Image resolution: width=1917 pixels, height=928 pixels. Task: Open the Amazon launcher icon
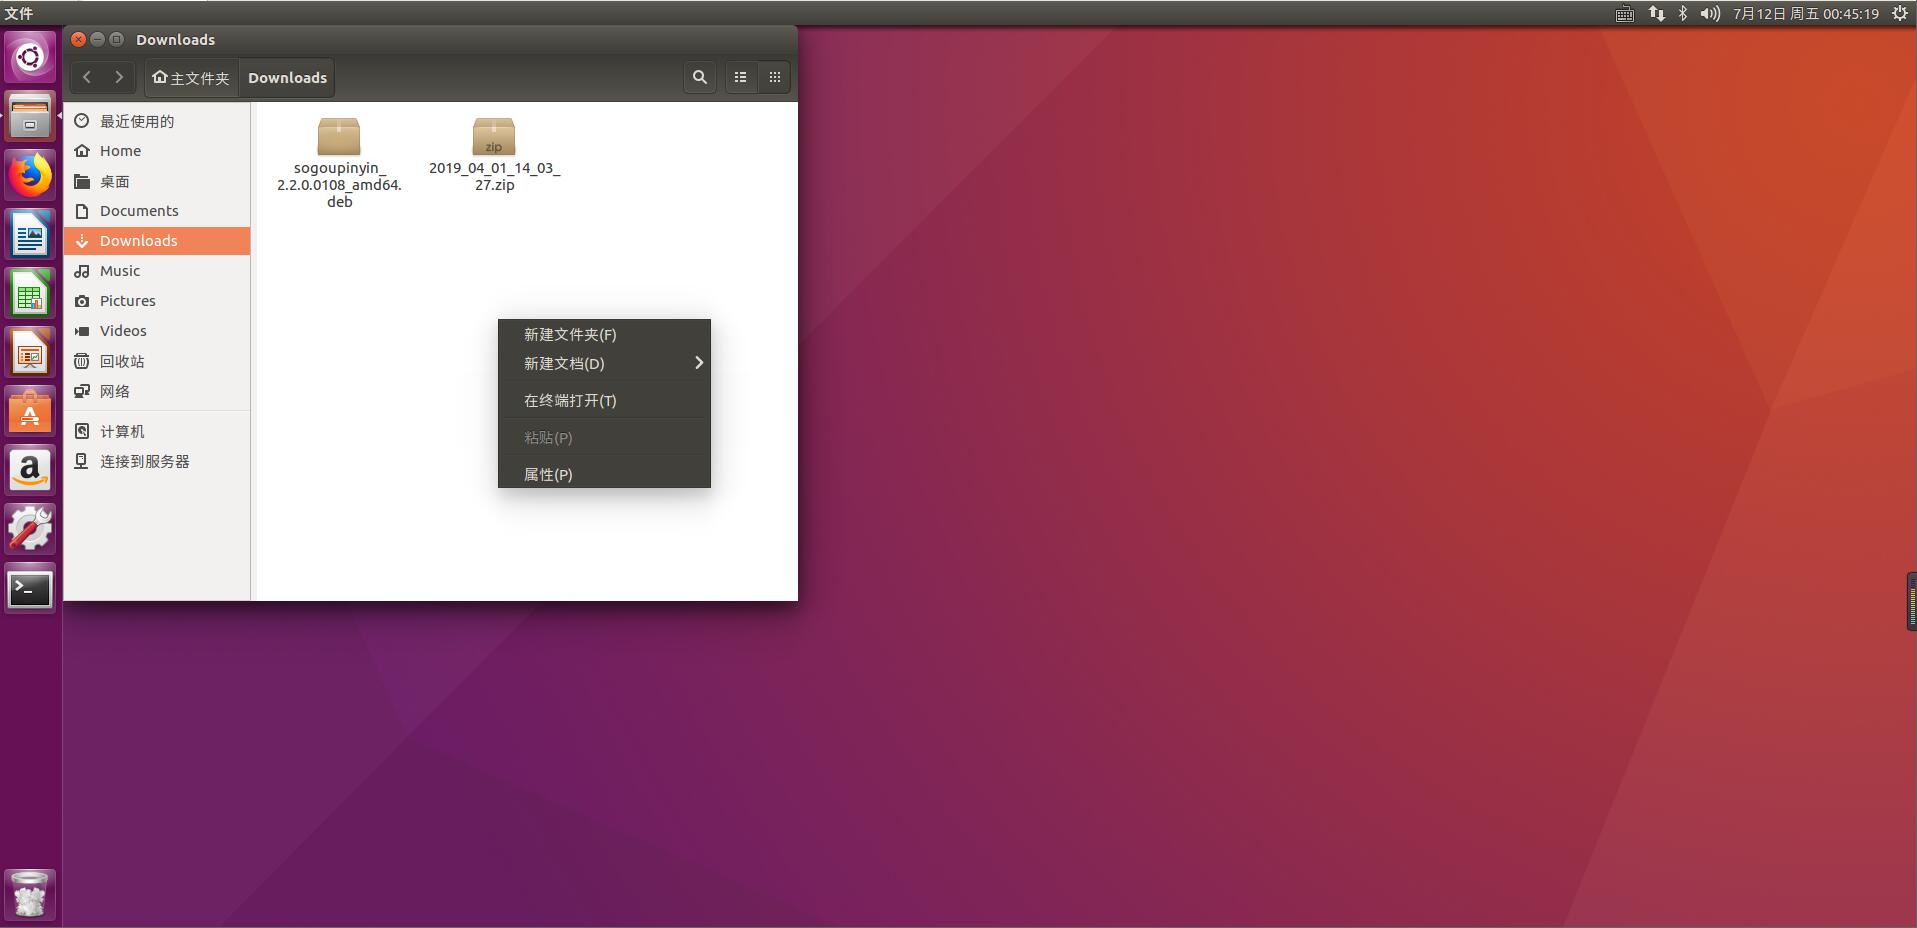30,470
